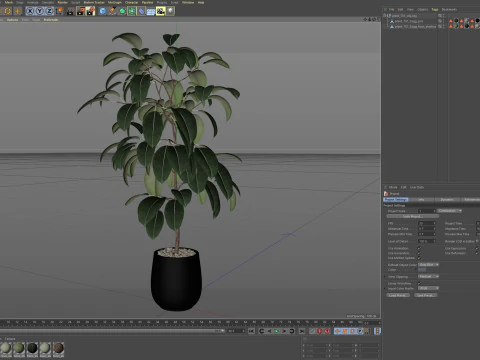Viewport: 480px width, 360px height.
Task: Switch to the Info tab in attributes
Action: point(421,199)
